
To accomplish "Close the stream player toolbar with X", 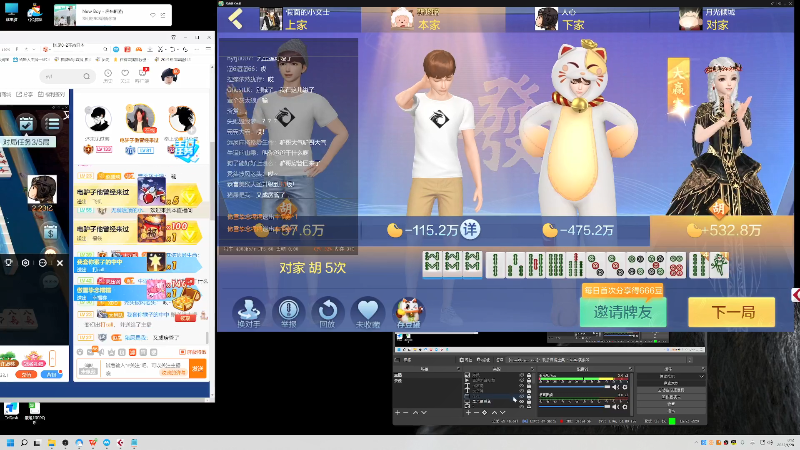I will (x=60, y=263).
